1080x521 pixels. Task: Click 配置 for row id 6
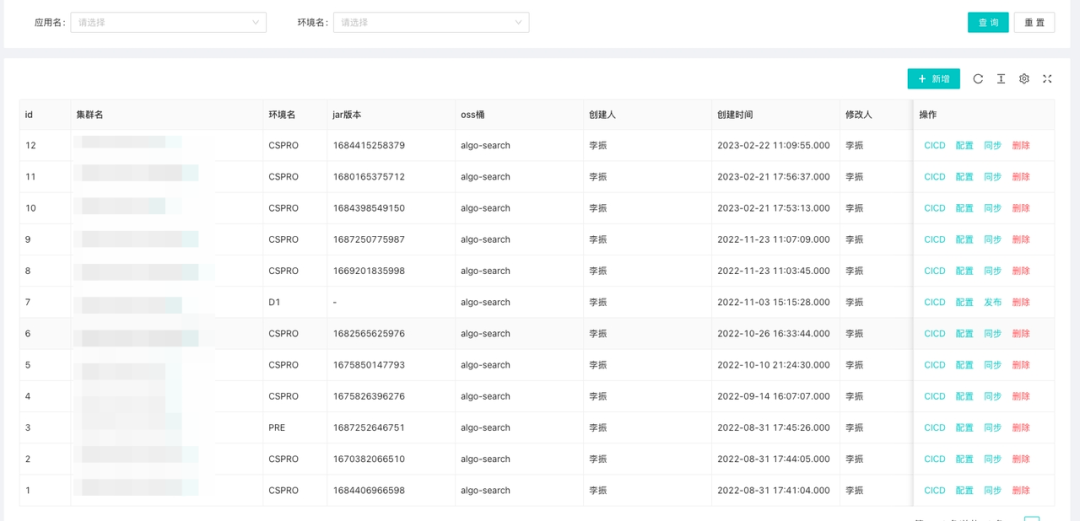coord(964,334)
